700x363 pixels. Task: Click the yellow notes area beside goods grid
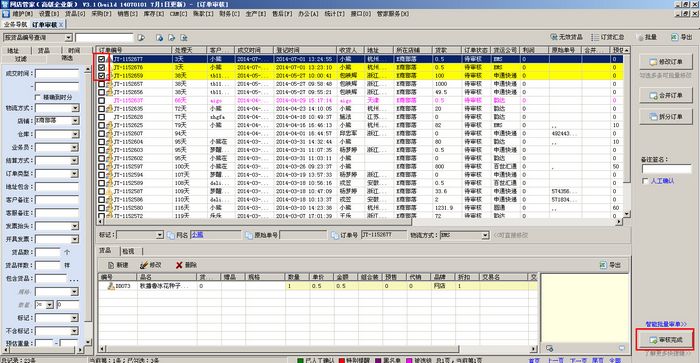585,308
